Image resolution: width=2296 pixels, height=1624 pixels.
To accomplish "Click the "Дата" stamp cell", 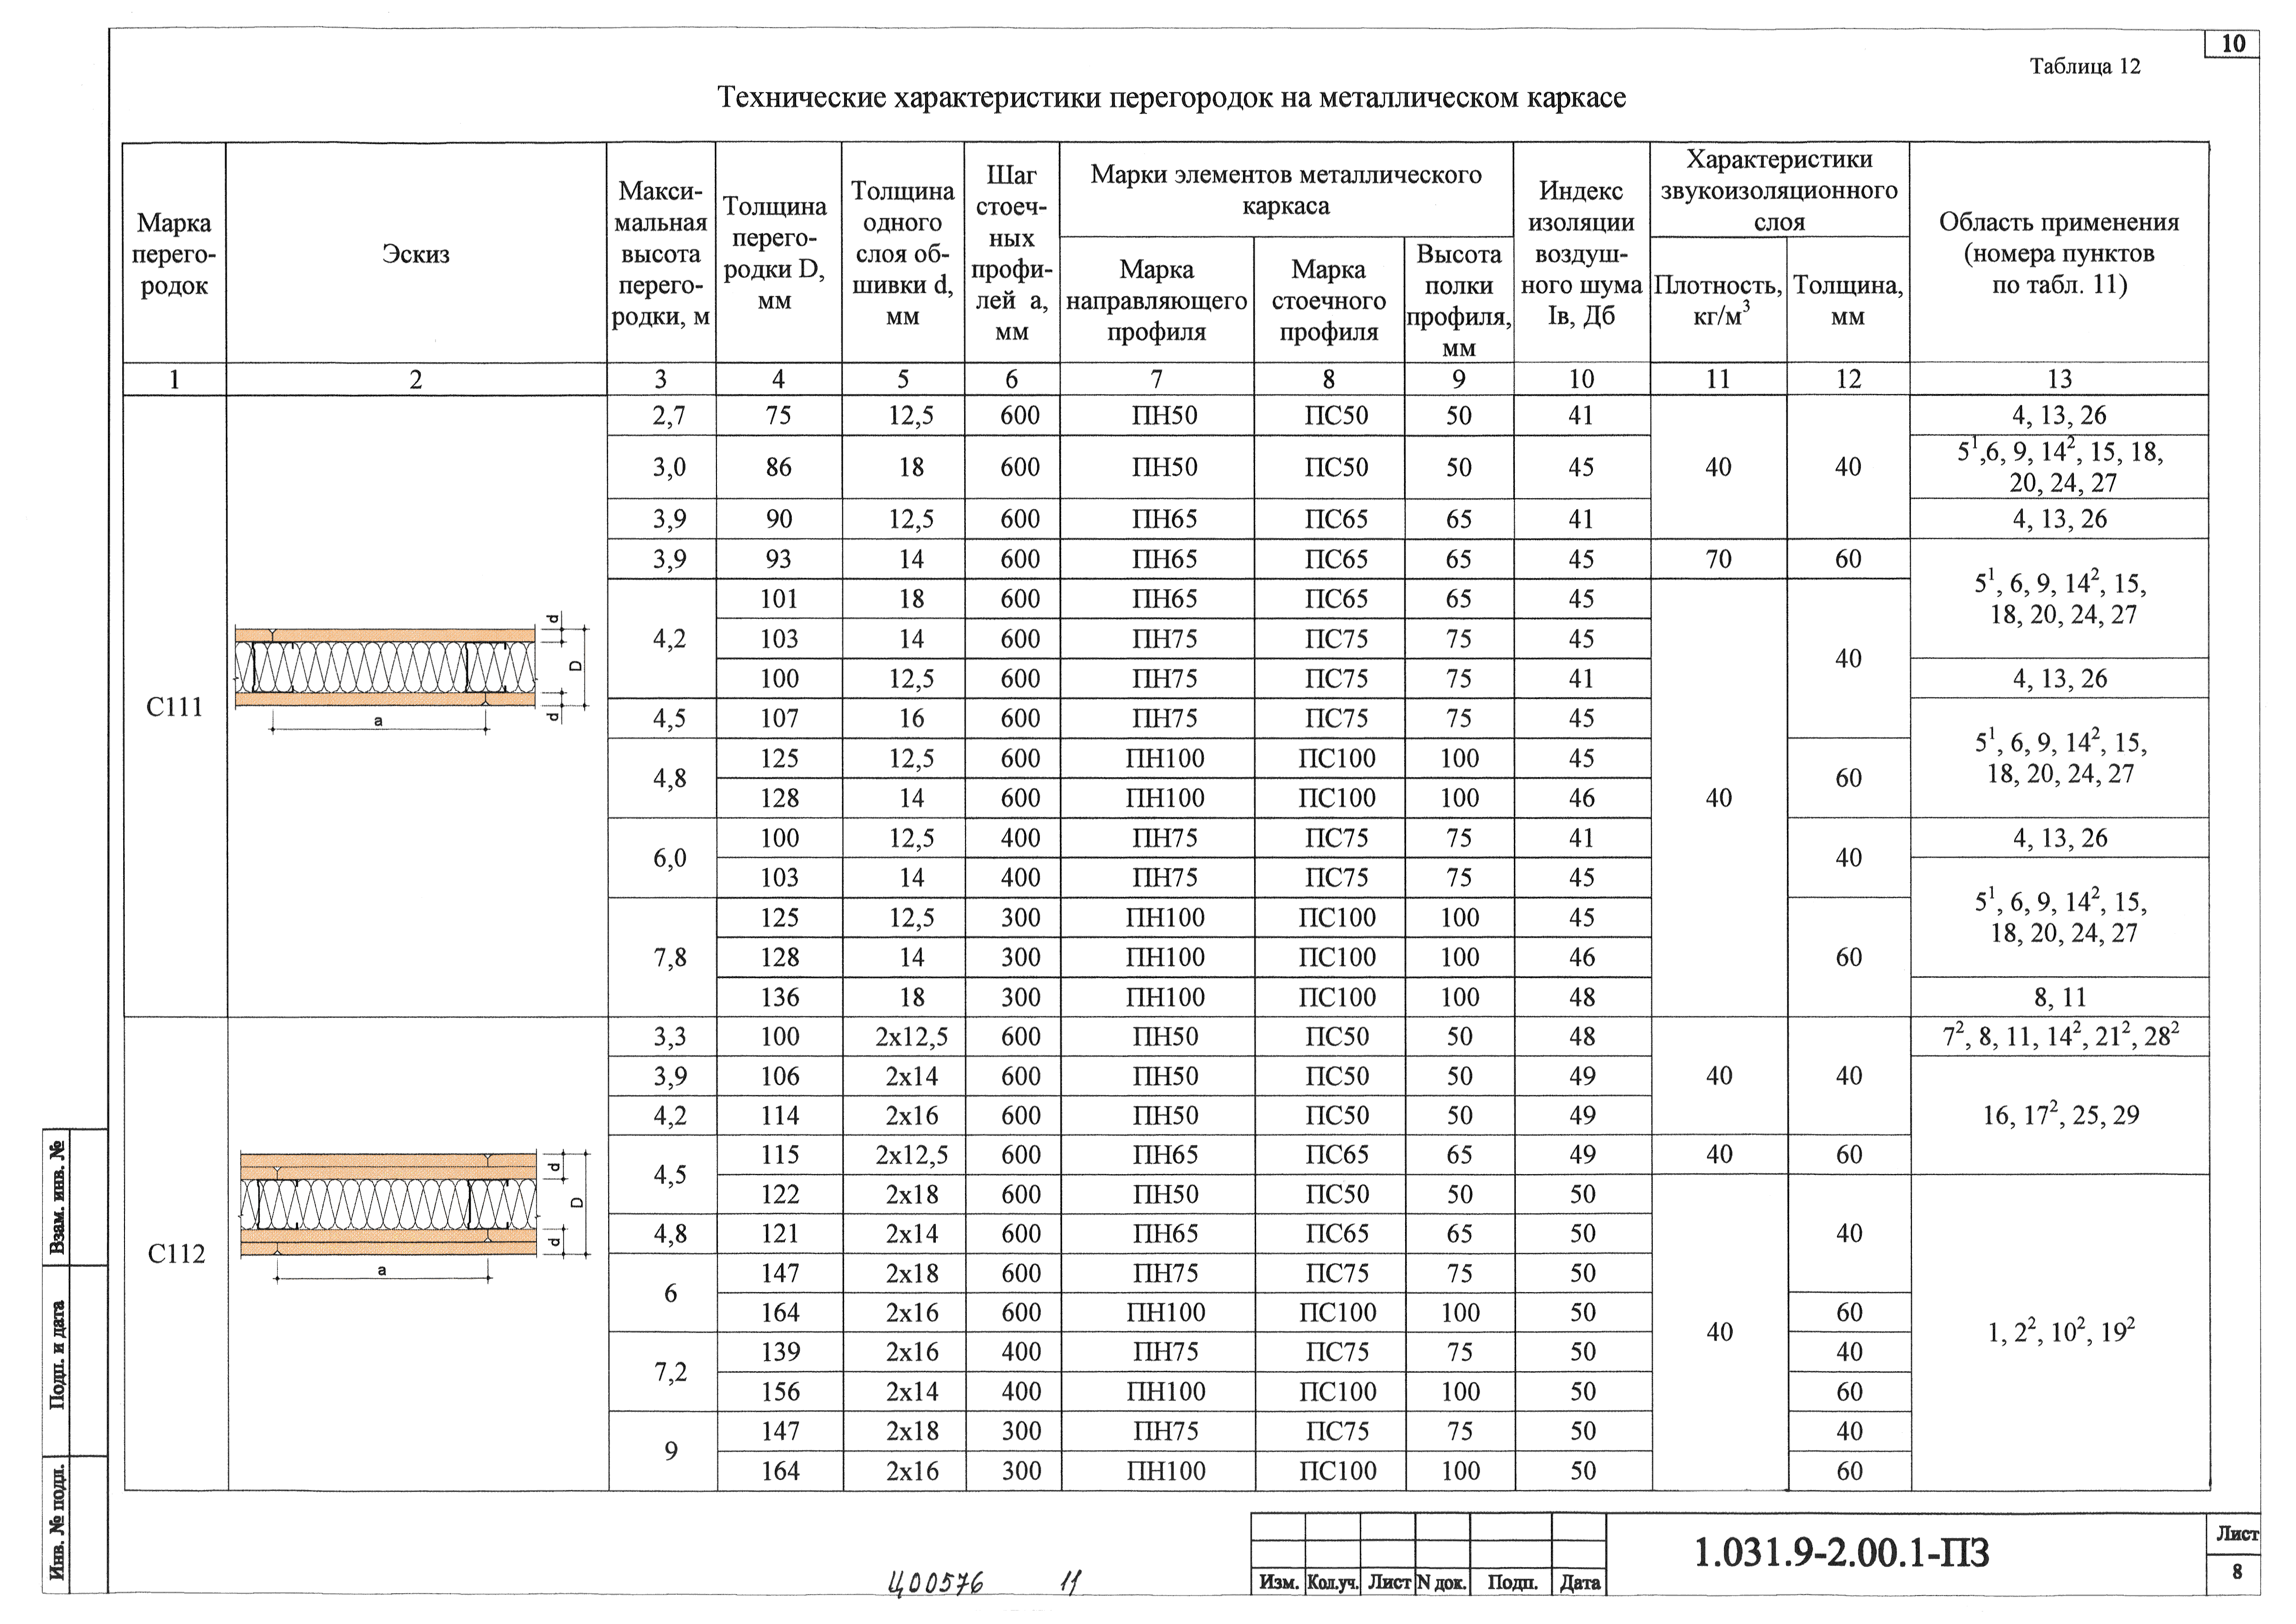I will [x=1579, y=1582].
